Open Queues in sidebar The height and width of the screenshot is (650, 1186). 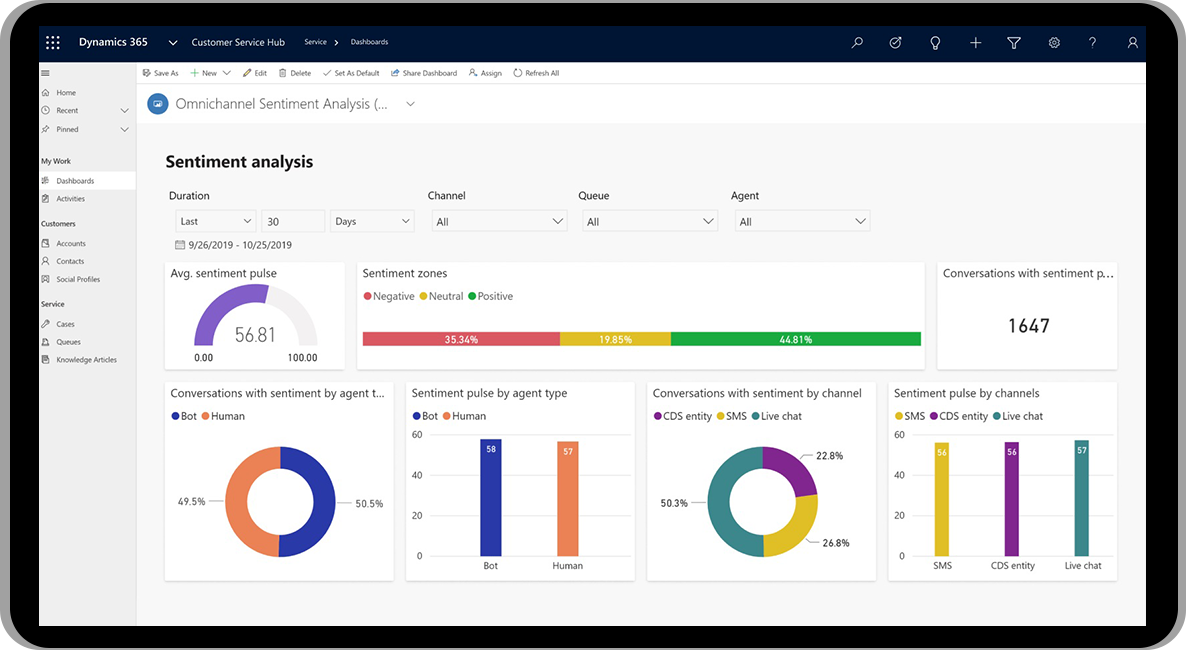click(68, 342)
